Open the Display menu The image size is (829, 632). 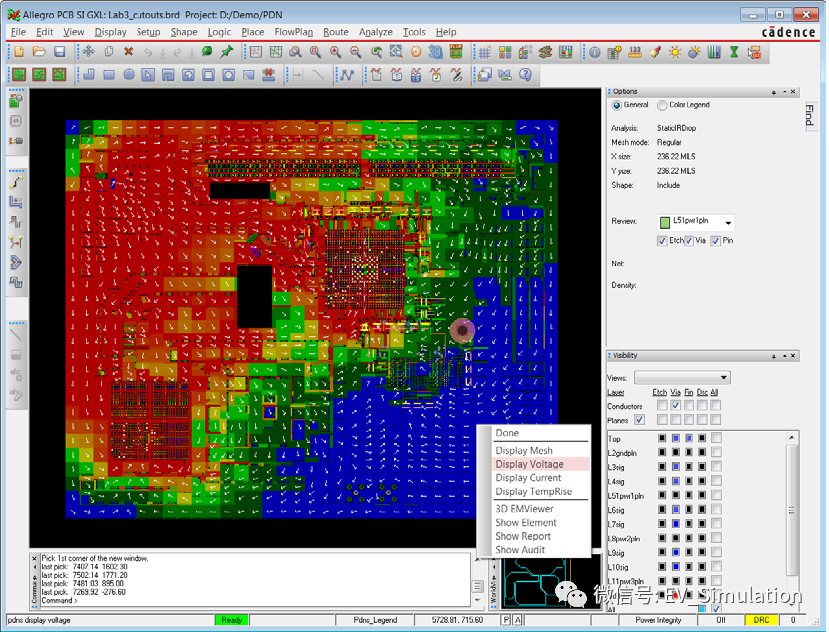[x=110, y=32]
